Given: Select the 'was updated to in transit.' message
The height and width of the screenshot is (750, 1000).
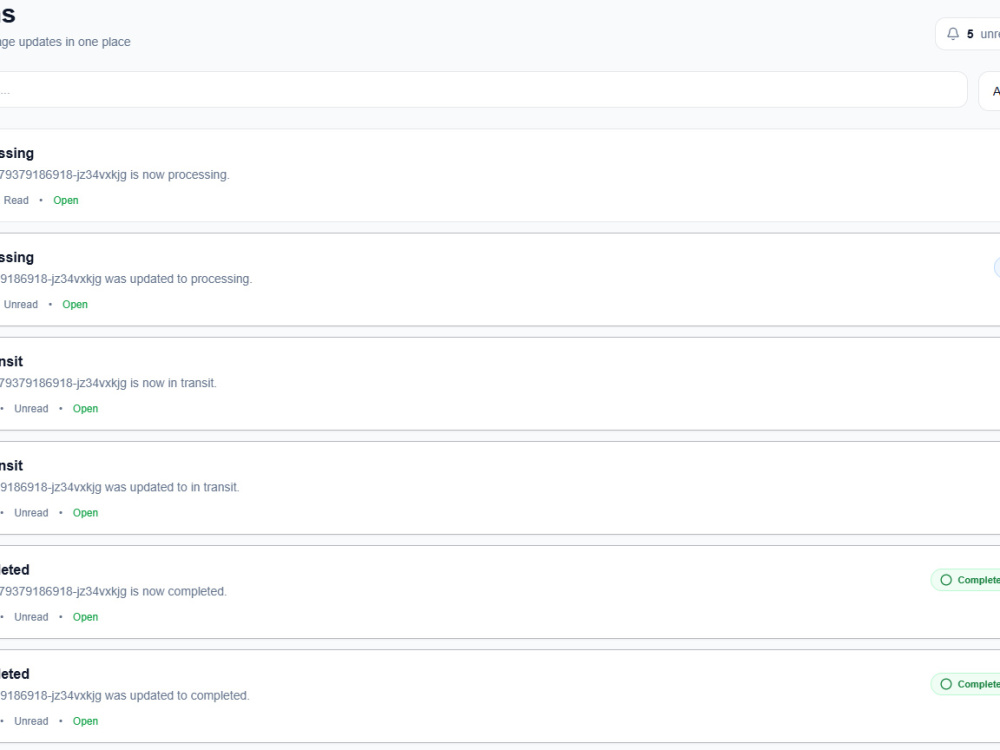Looking at the screenshot, I should pos(120,487).
